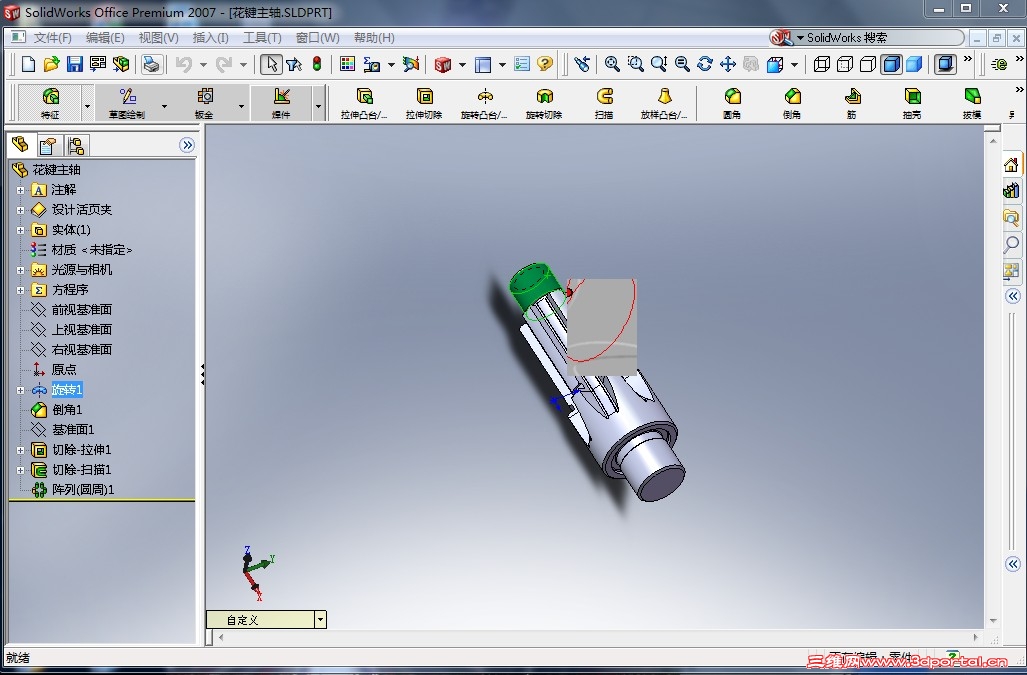Open dropdown arrow next to 特征
The height and width of the screenshot is (675, 1027).
point(87,105)
